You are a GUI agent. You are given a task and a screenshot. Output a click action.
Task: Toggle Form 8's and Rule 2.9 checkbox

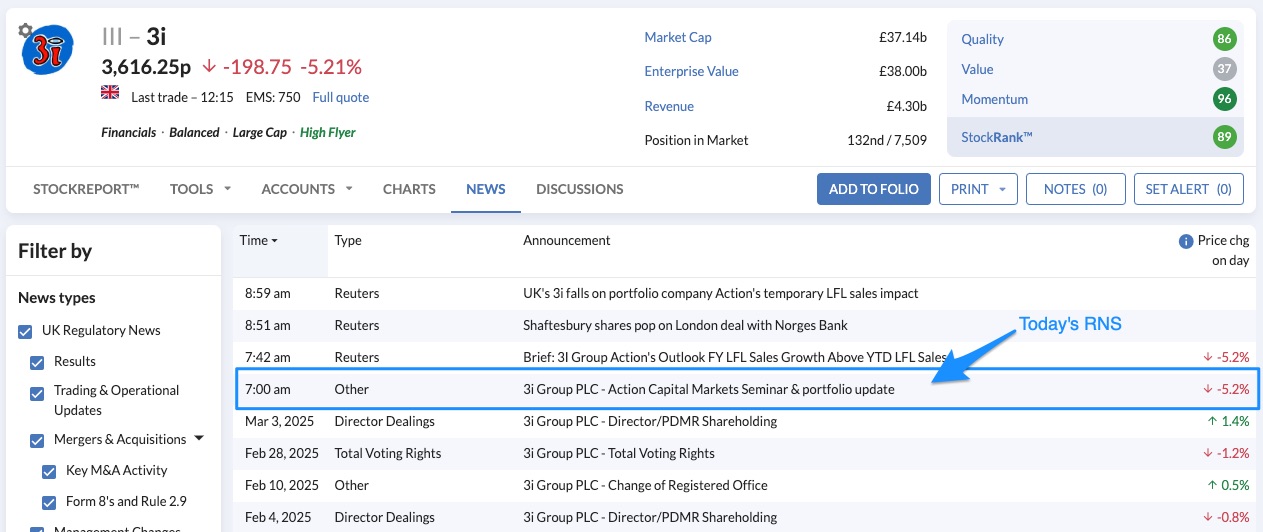pyautogui.click(x=49, y=502)
